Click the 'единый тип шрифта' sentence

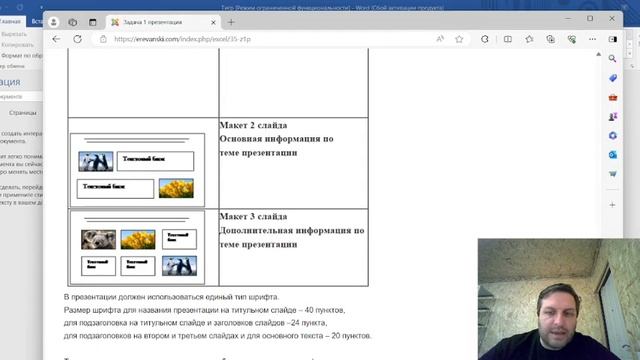coord(171,297)
